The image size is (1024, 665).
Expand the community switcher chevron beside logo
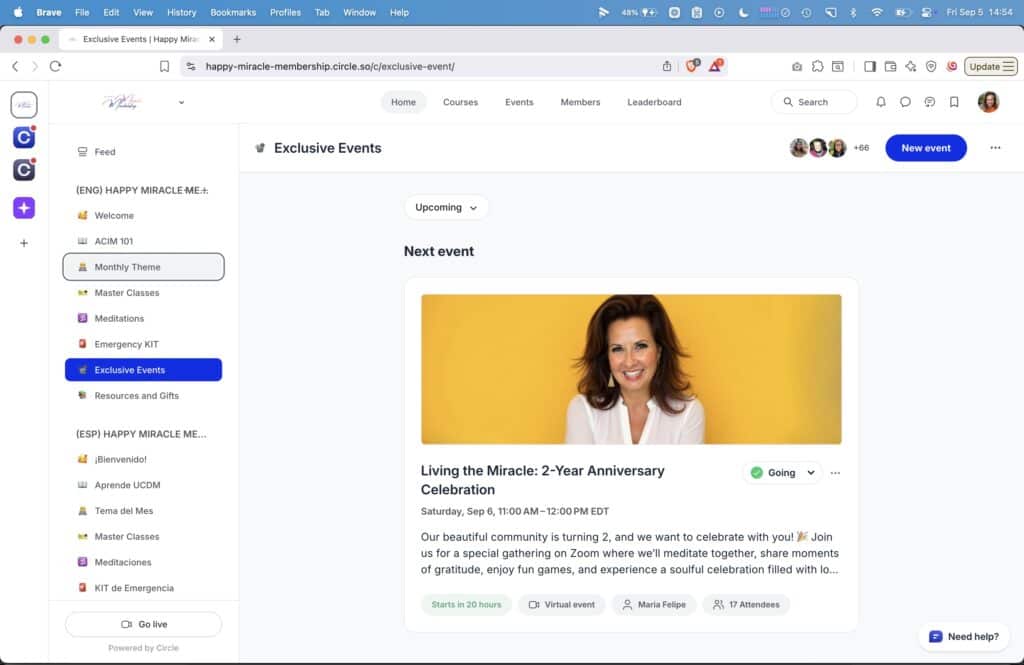181,102
